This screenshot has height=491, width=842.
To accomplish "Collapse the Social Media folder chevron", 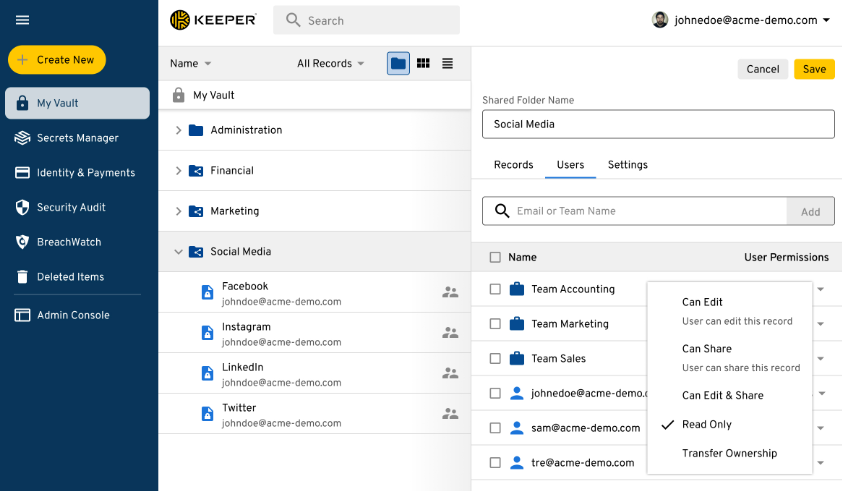I will point(178,251).
